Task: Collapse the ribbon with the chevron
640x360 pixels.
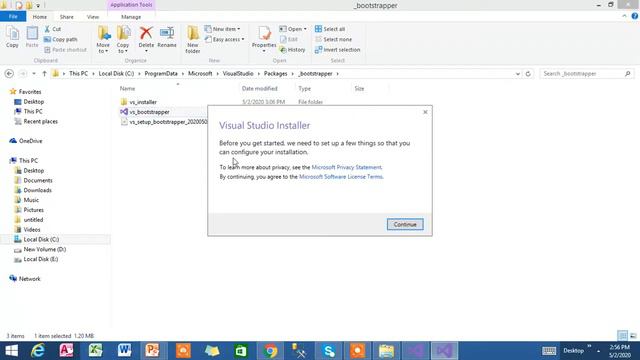Action: tap(624, 16)
